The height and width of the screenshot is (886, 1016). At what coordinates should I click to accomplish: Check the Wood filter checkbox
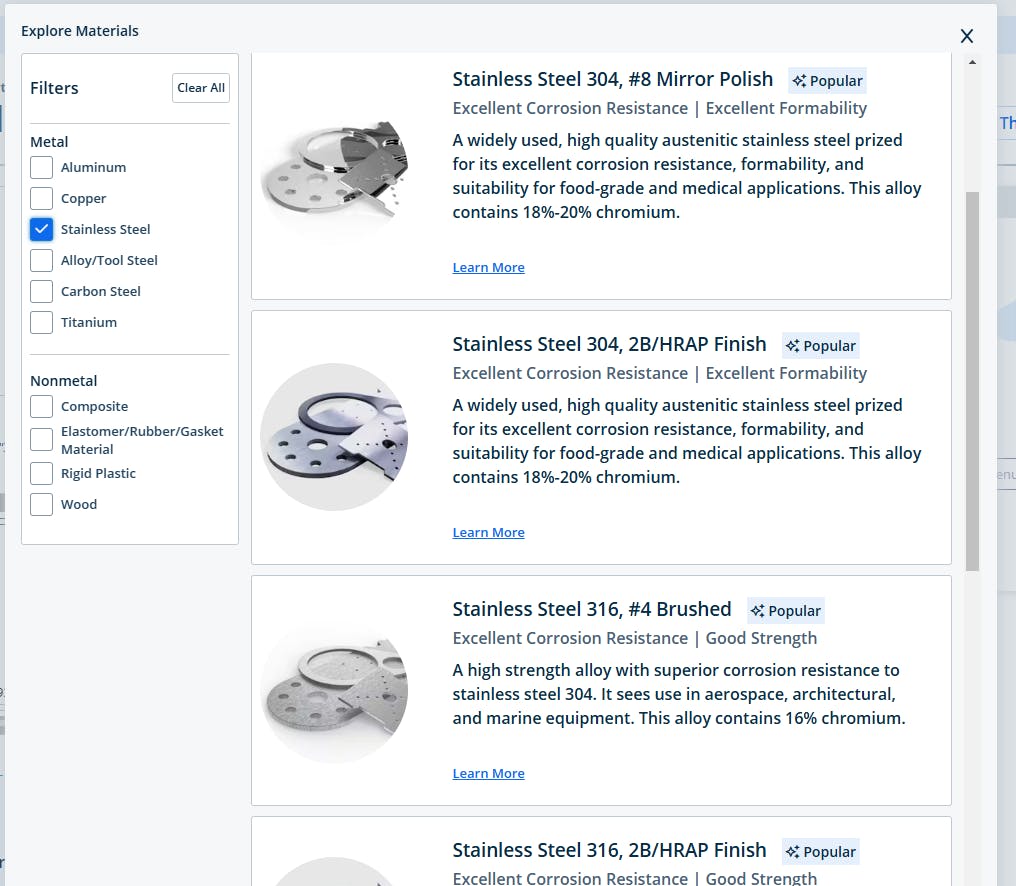click(x=41, y=504)
